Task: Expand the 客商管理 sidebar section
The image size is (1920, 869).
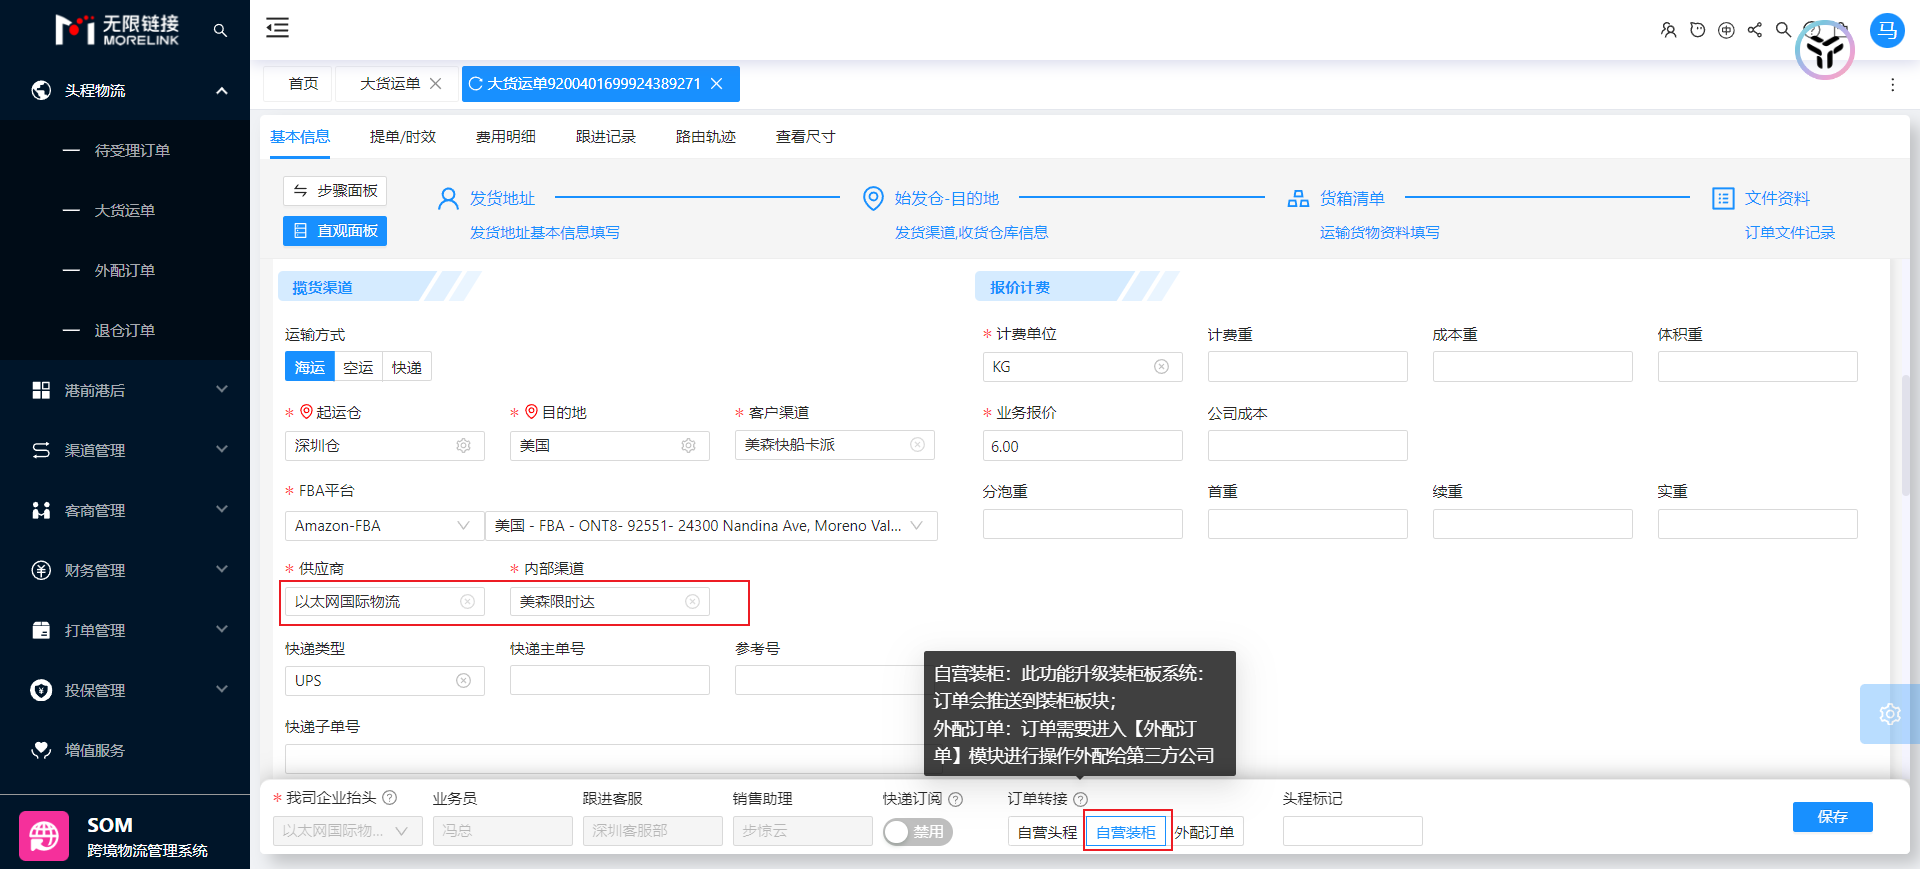Action: click(x=125, y=510)
